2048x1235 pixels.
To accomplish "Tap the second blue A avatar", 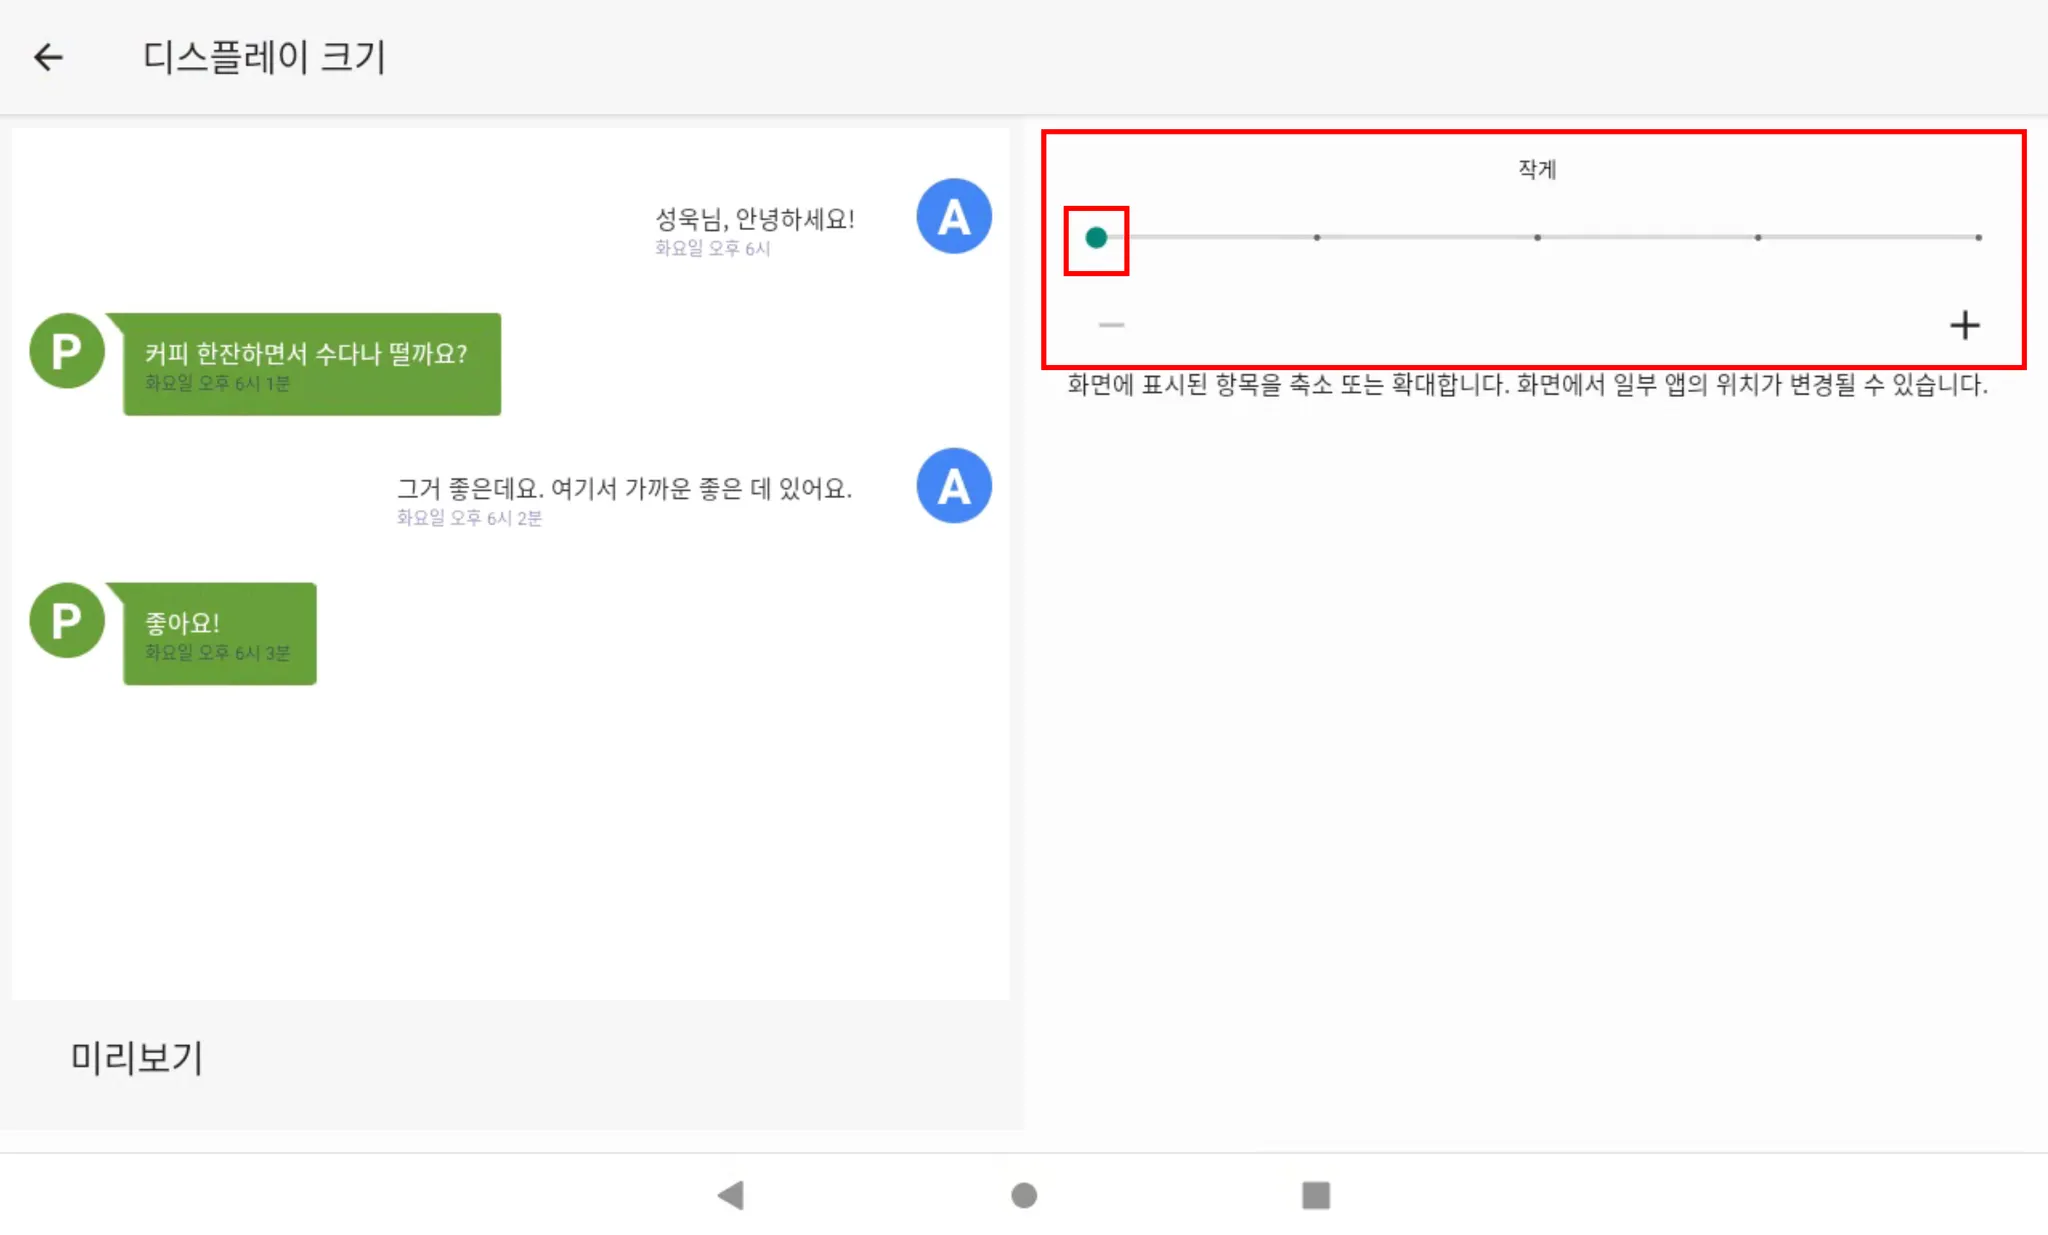I will pyautogui.click(x=954, y=486).
